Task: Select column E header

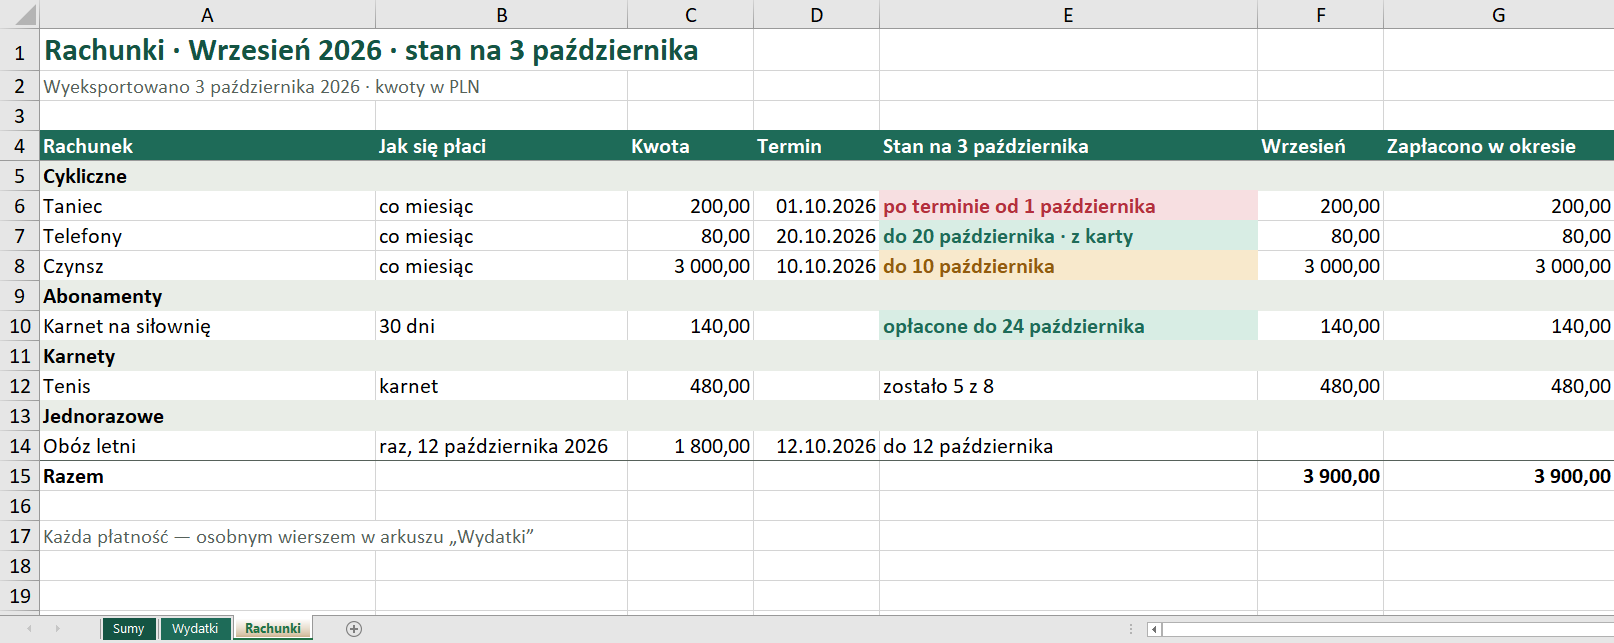Action: [x=1068, y=14]
